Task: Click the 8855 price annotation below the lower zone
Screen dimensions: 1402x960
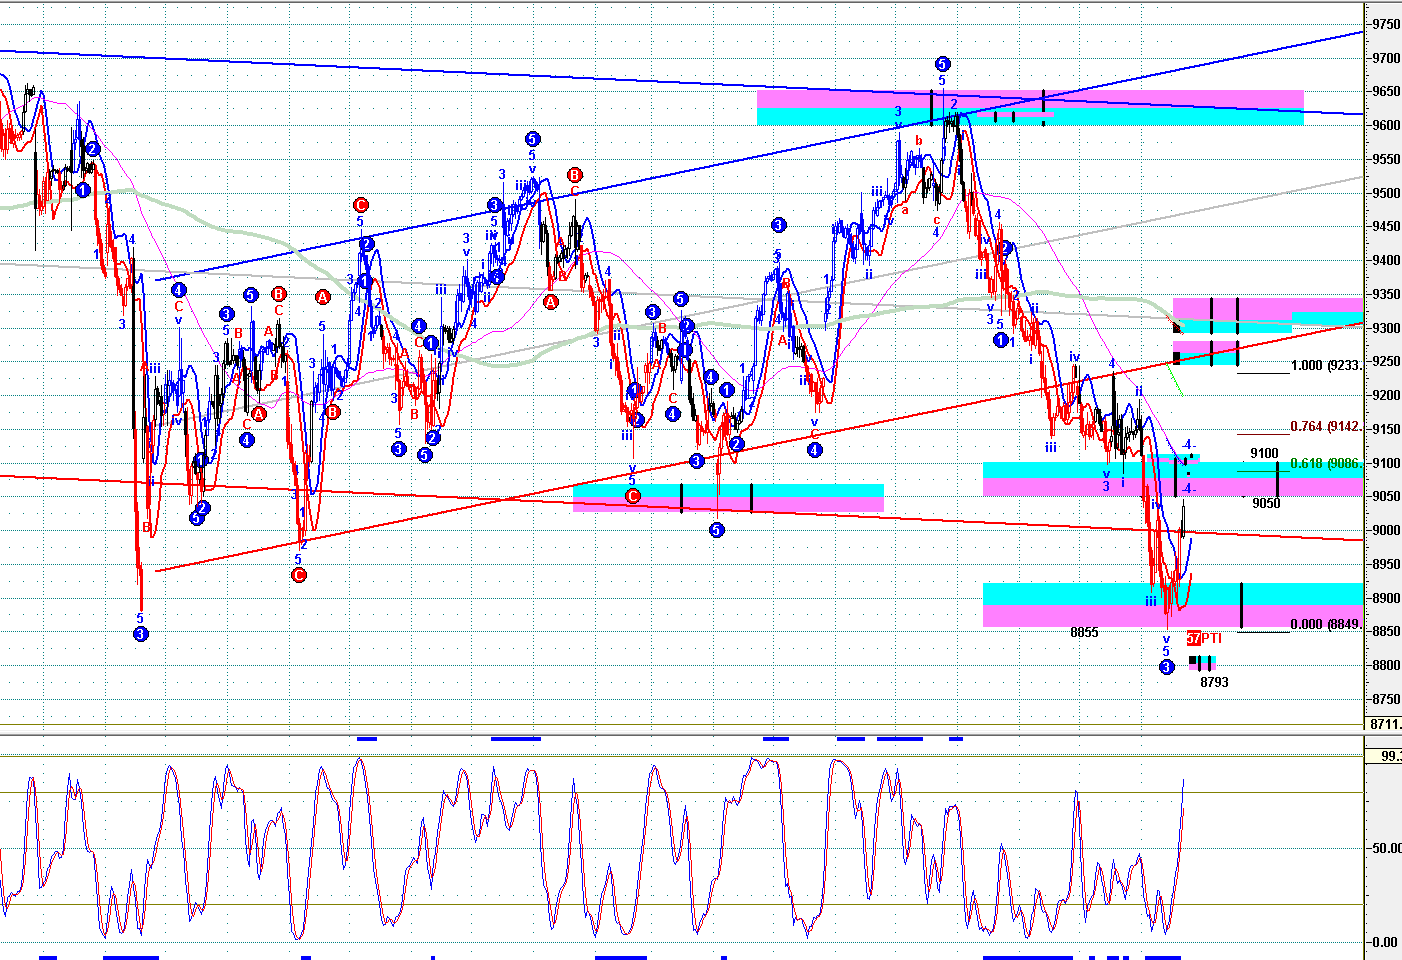Action: tap(1084, 632)
